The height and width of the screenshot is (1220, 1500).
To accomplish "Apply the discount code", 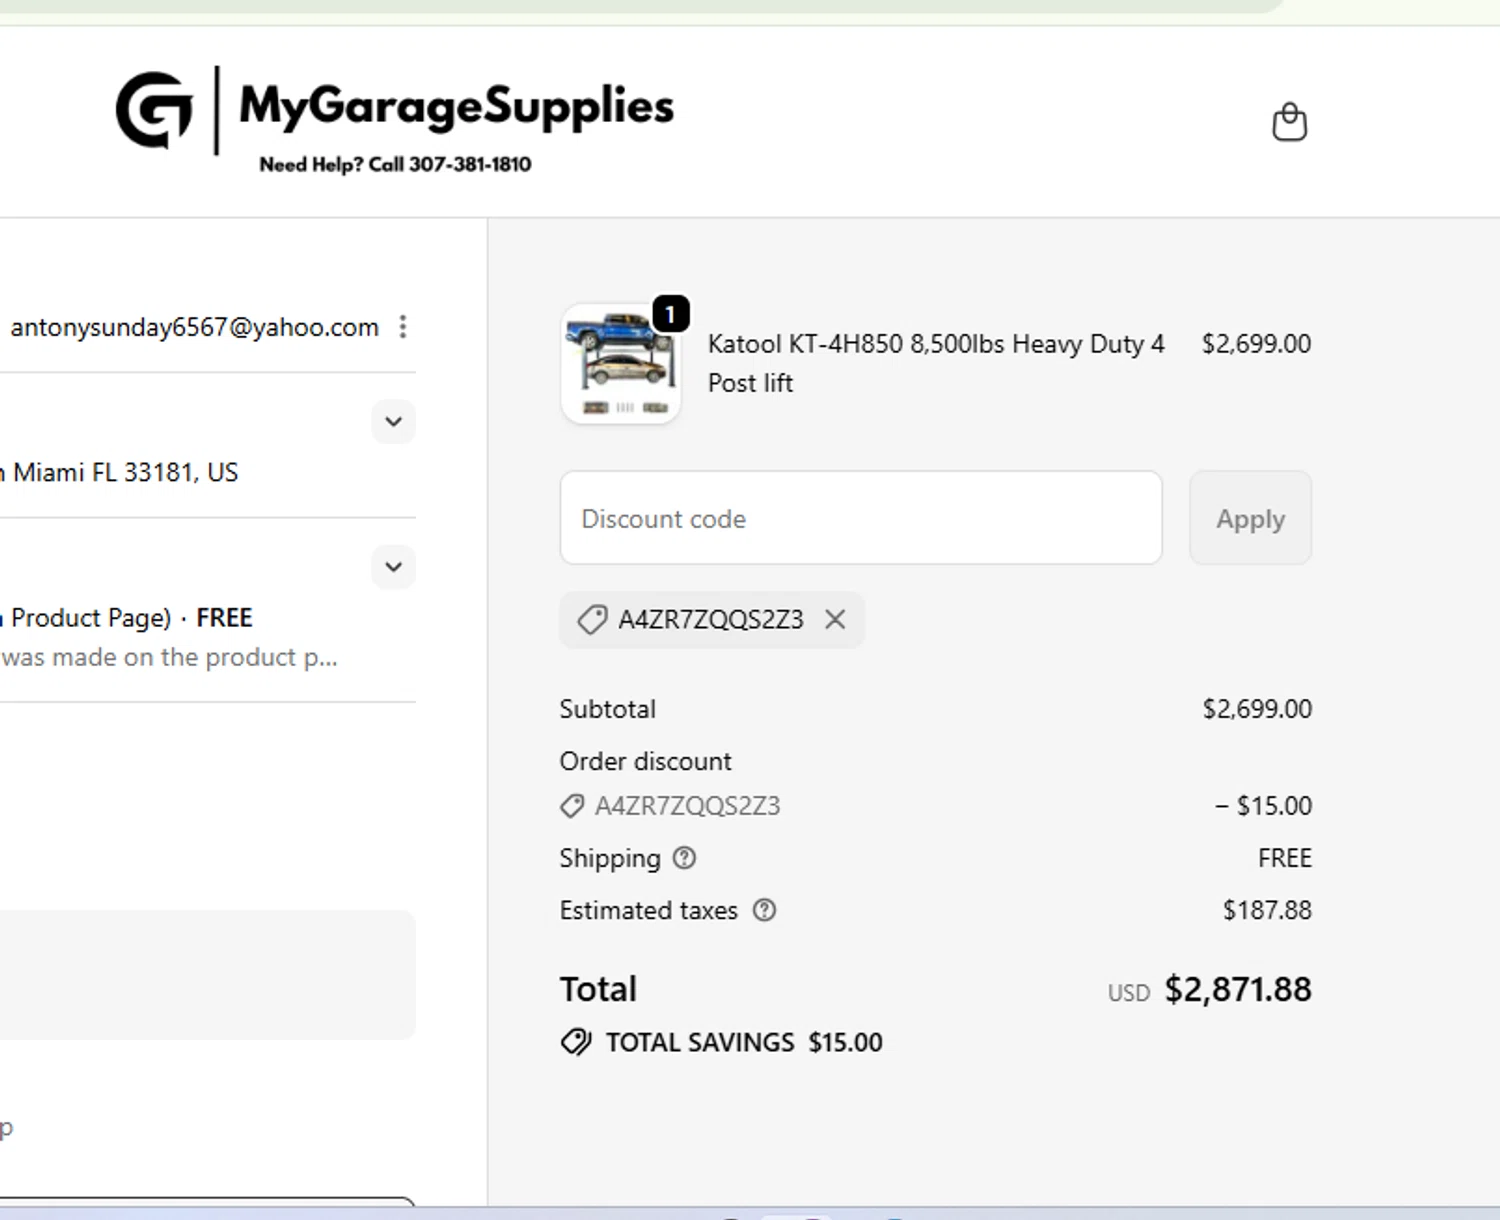I will click(x=1250, y=518).
